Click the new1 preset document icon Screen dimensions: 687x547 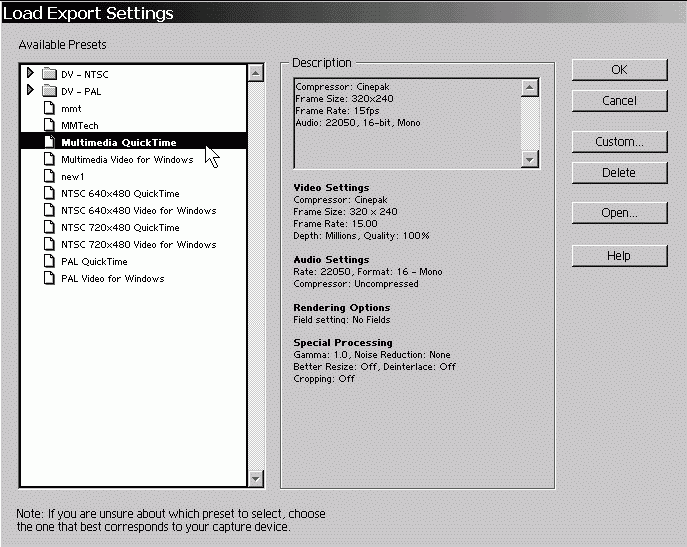[48, 176]
